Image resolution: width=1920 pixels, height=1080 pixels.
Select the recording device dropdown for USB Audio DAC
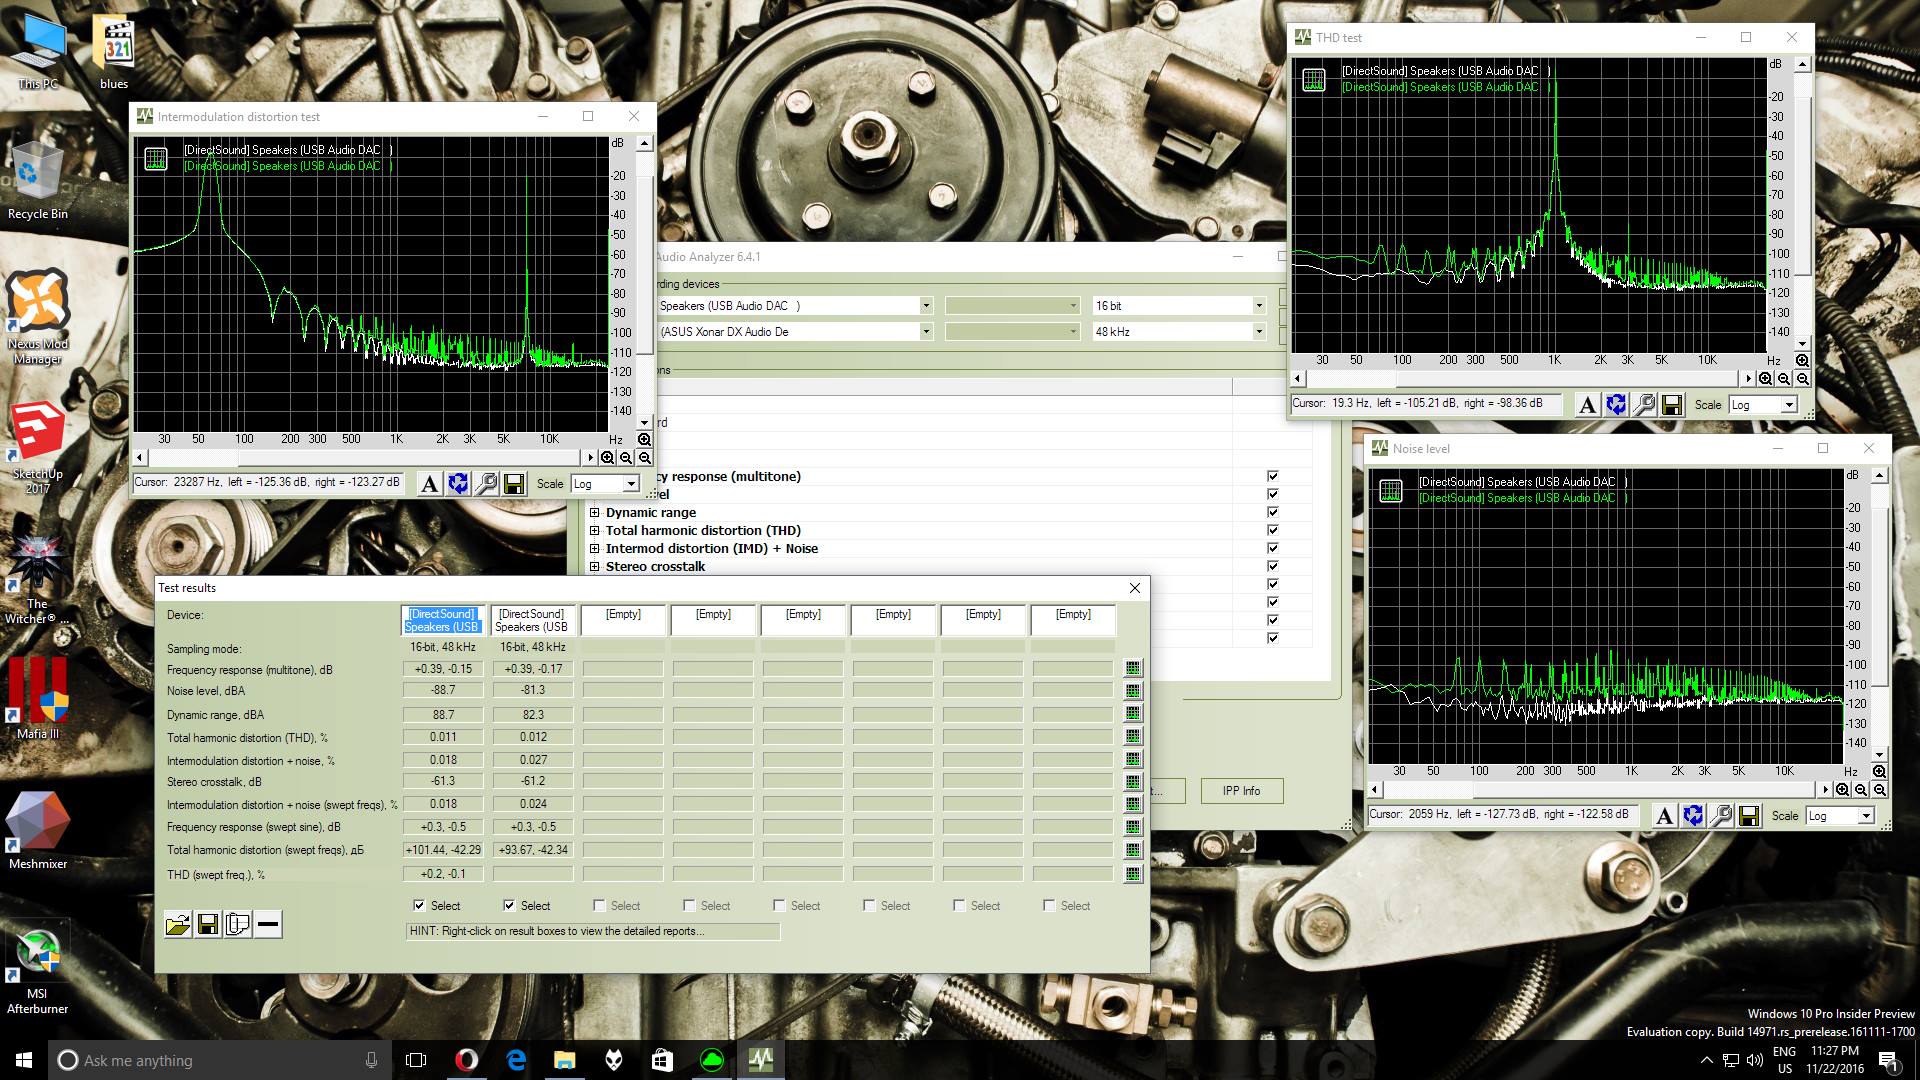(x=791, y=305)
